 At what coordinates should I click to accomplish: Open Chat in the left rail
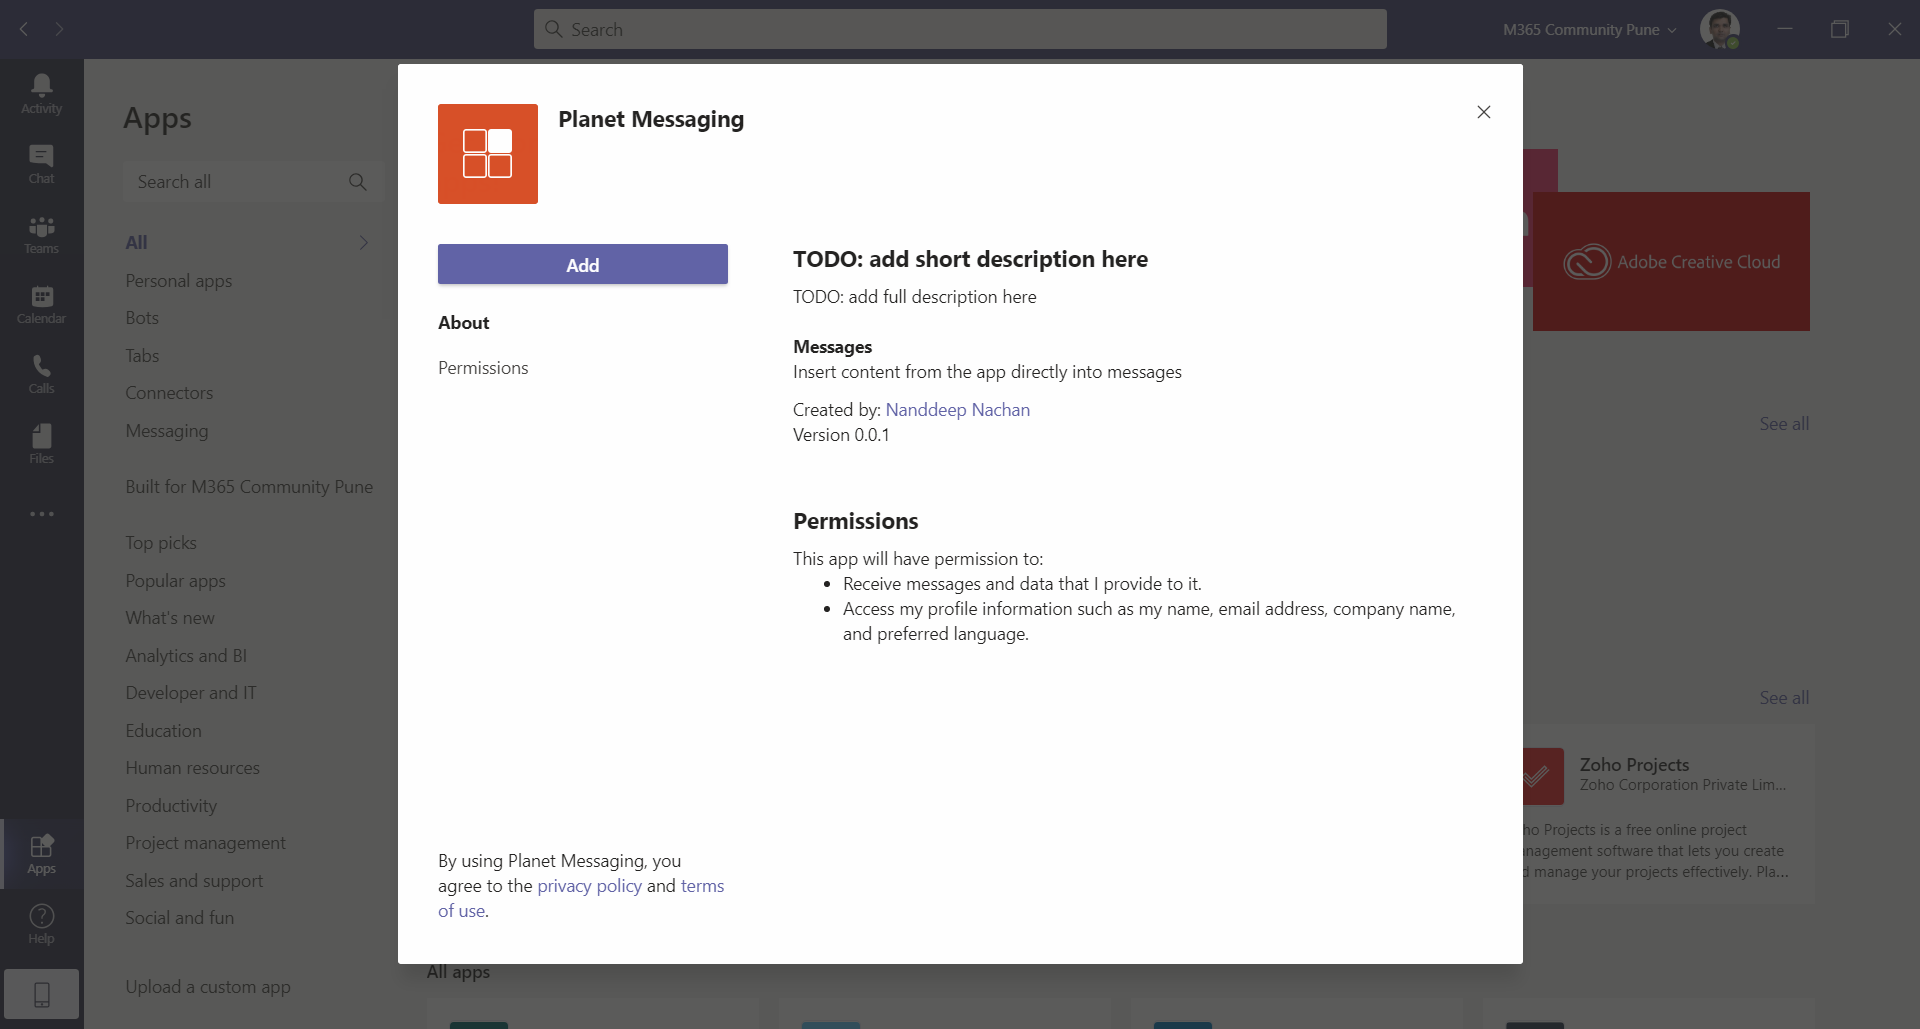pyautogui.click(x=41, y=164)
